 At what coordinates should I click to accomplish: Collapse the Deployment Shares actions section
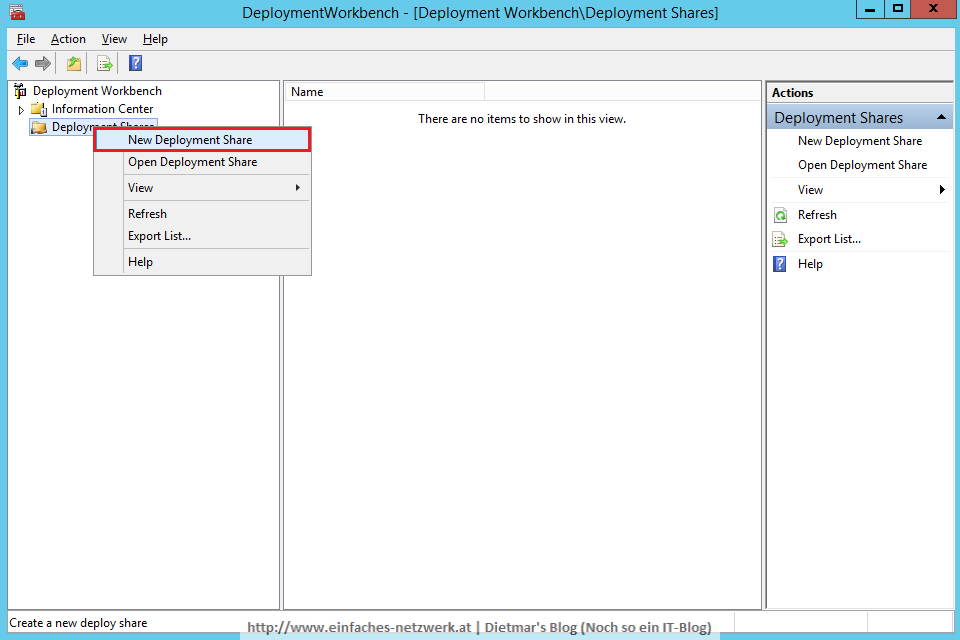[x=941, y=117]
